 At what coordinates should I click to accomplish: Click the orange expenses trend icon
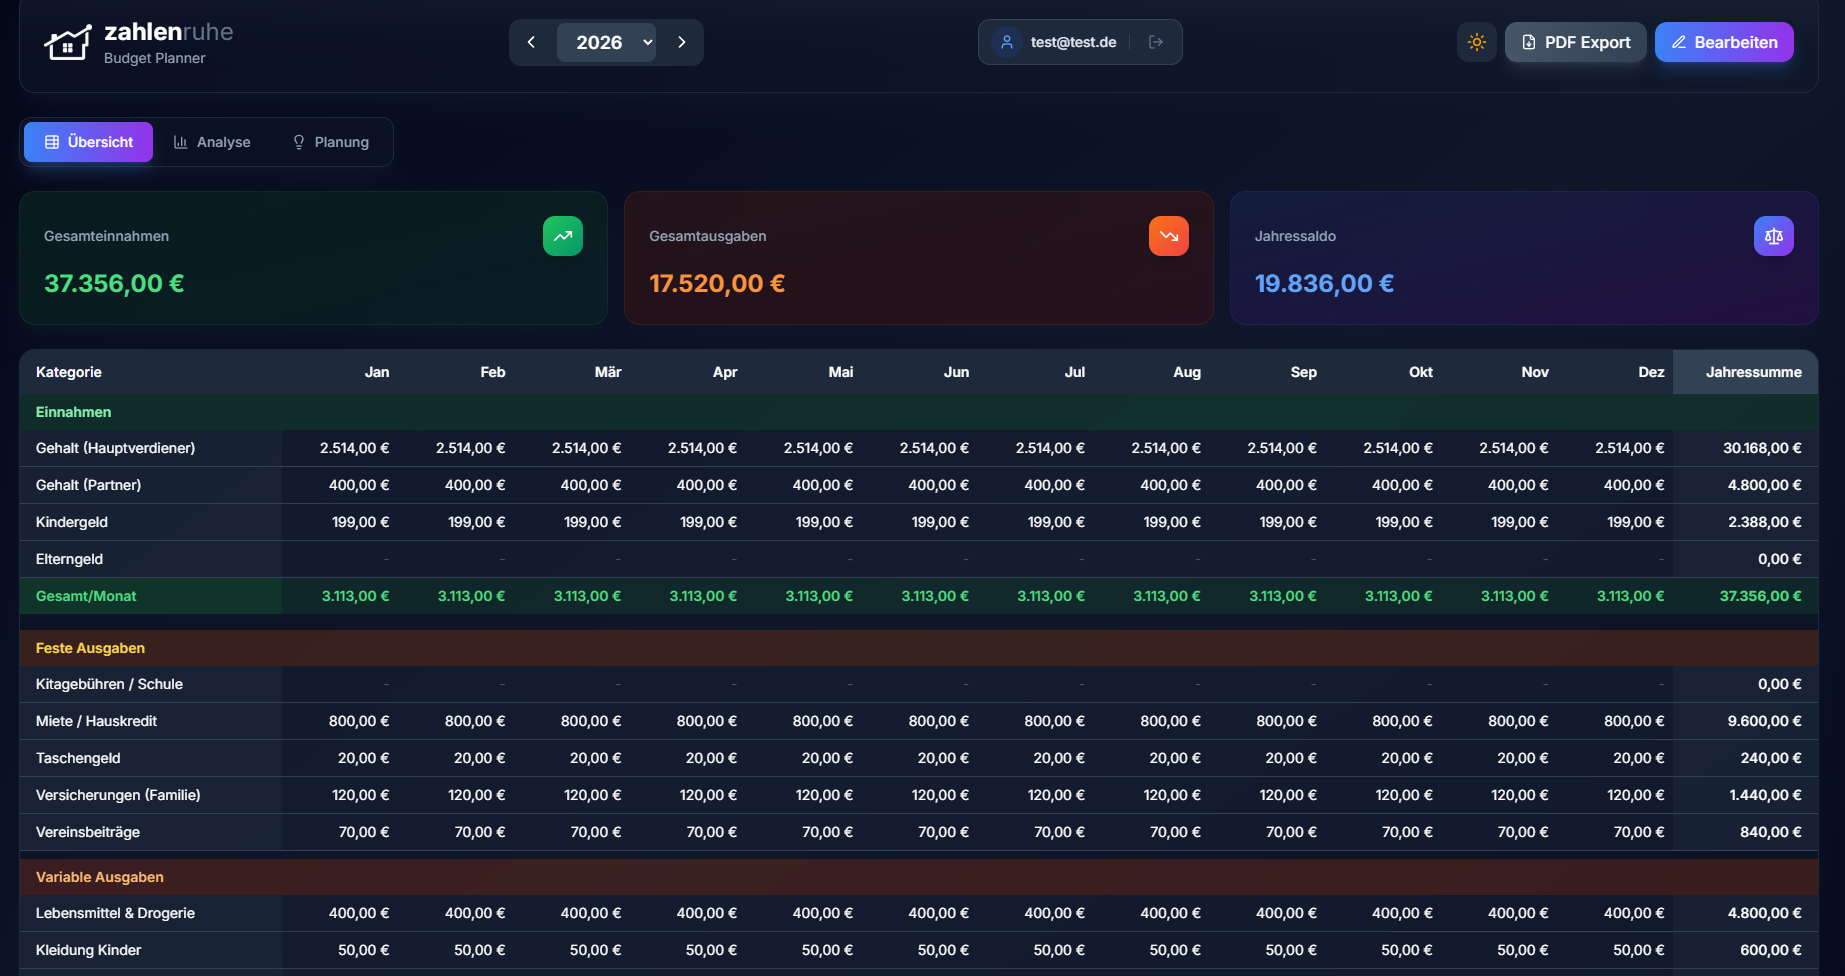coord(1168,236)
